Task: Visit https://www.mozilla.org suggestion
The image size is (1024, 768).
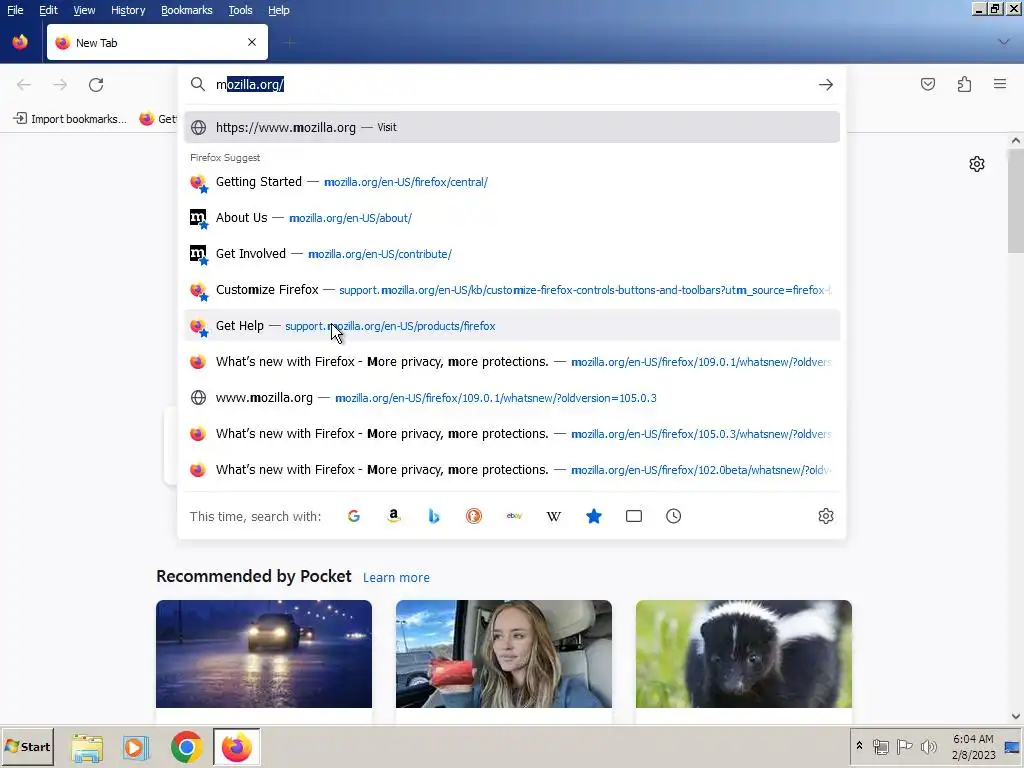Action: pyautogui.click(x=511, y=127)
